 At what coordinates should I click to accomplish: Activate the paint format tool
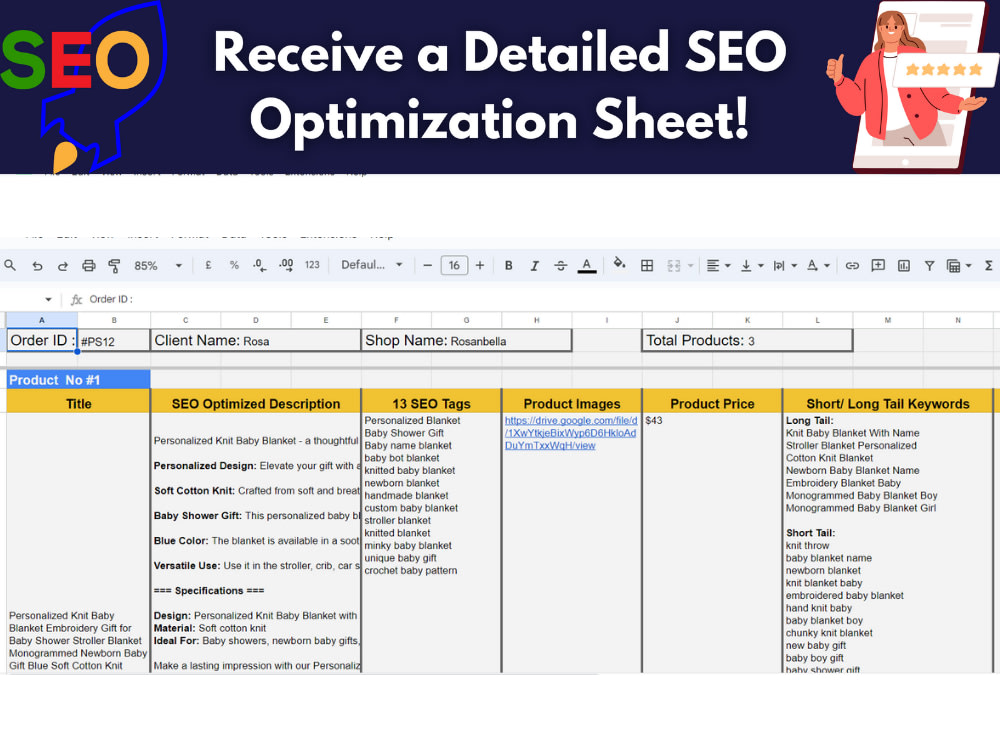tap(115, 265)
